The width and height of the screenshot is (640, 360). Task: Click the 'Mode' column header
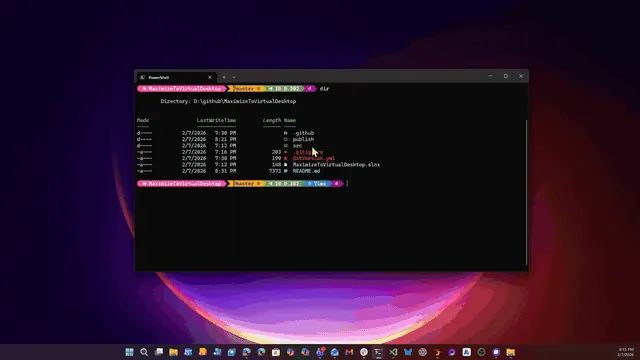[143, 120]
